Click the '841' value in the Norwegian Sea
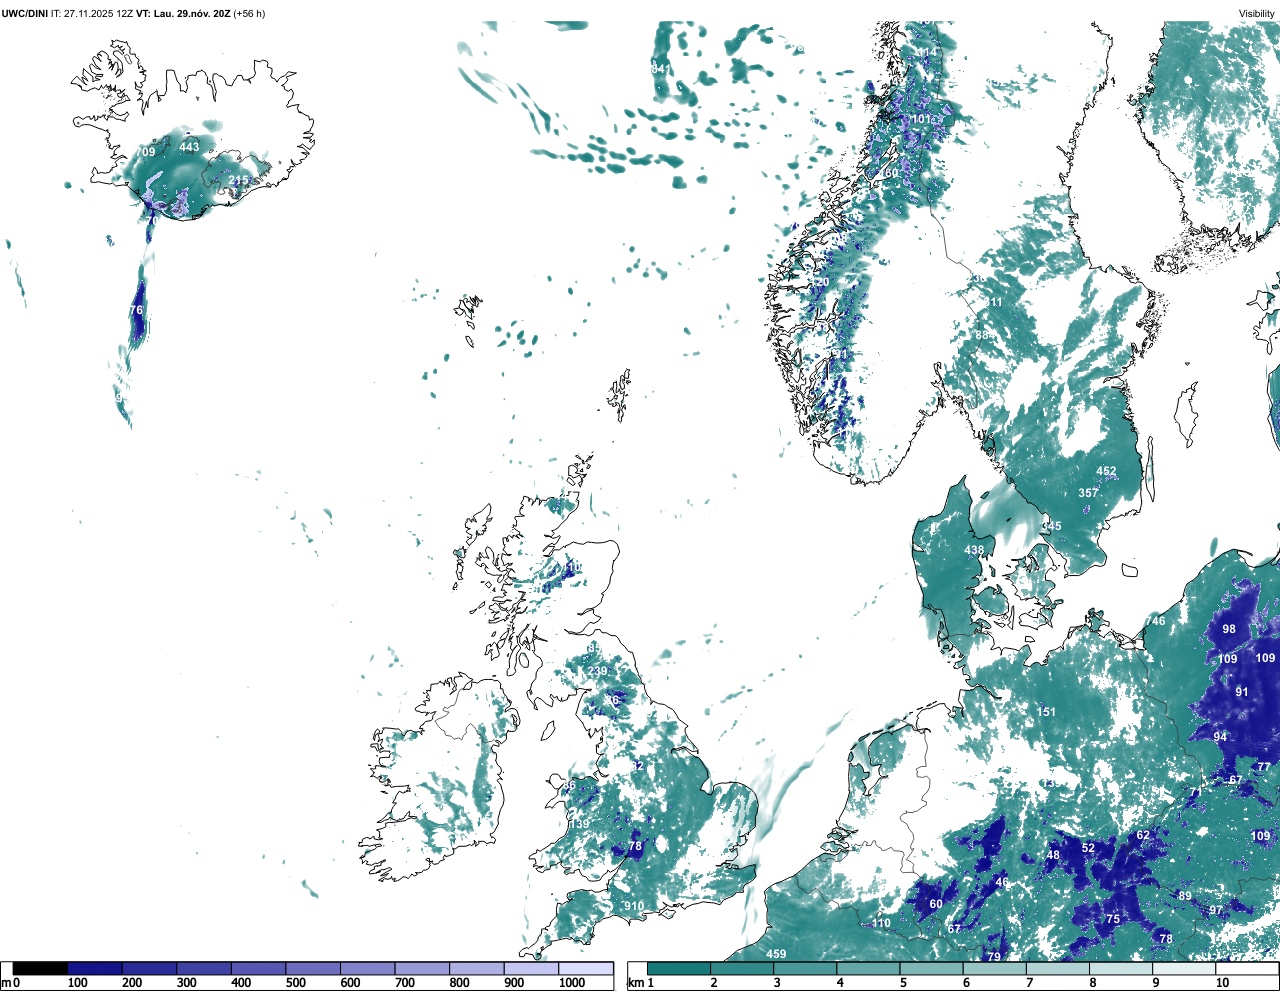Viewport: 1280px width, 991px height. point(661,69)
